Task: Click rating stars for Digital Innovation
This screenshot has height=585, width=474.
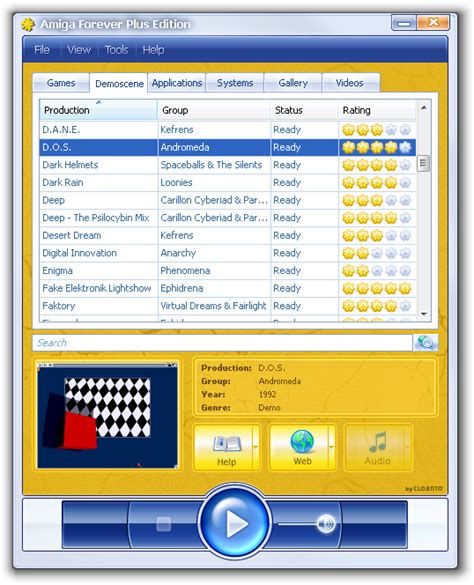Action: pos(377,253)
